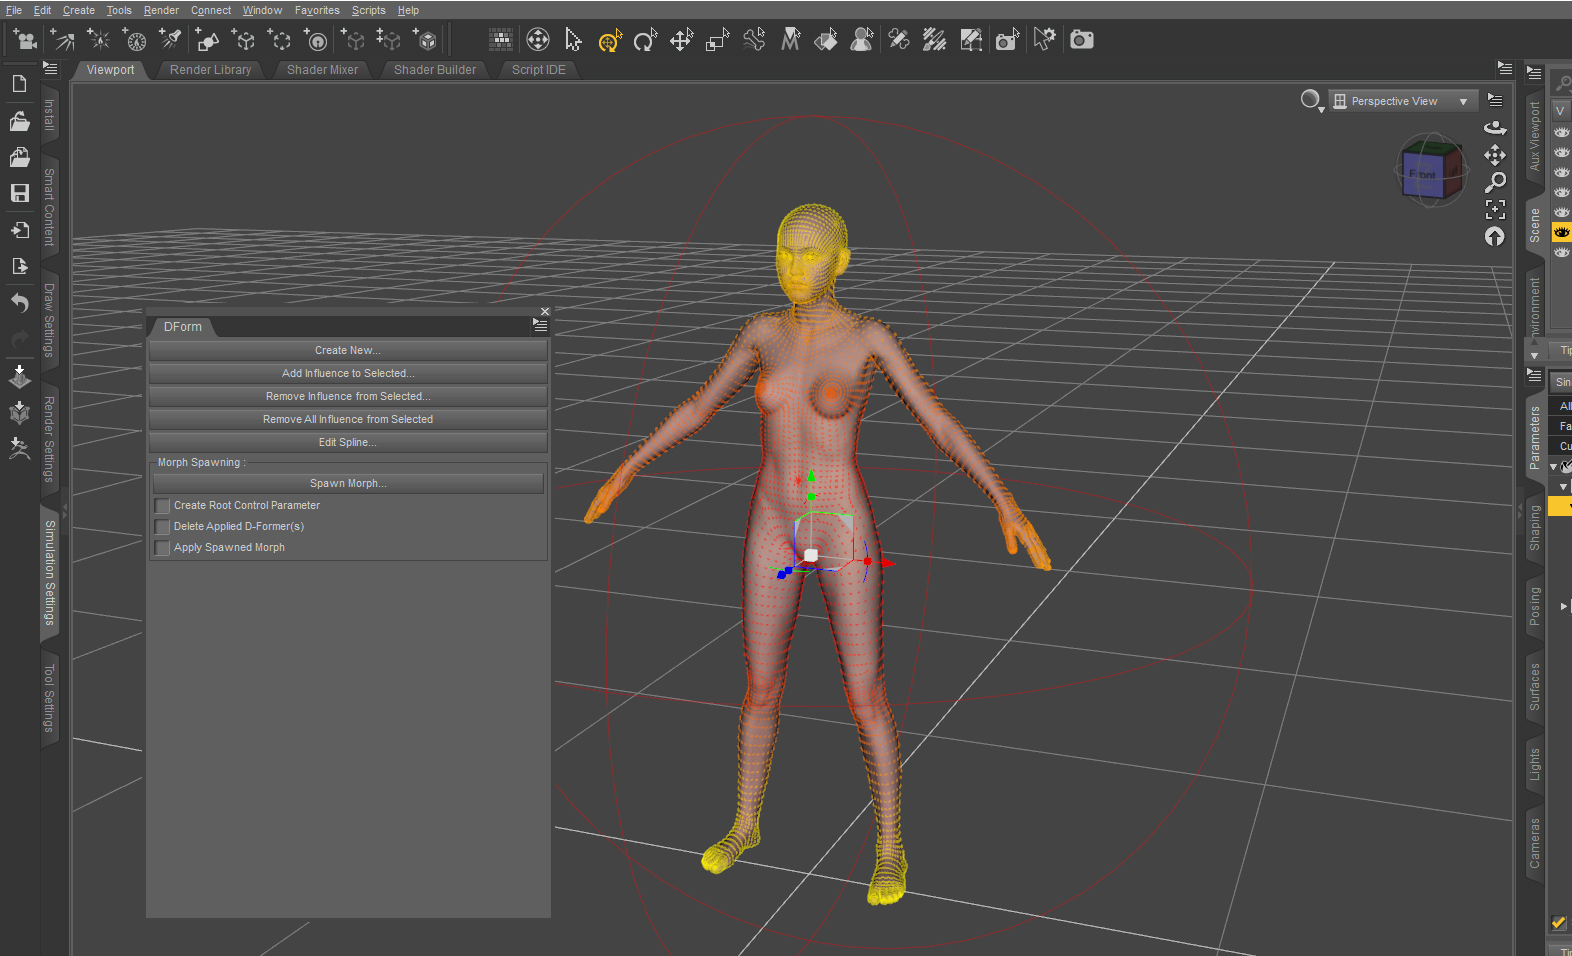Enable Create Root Control Parameter checkbox
The height and width of the screenshot is (956, 1572).
pos(162,506)
